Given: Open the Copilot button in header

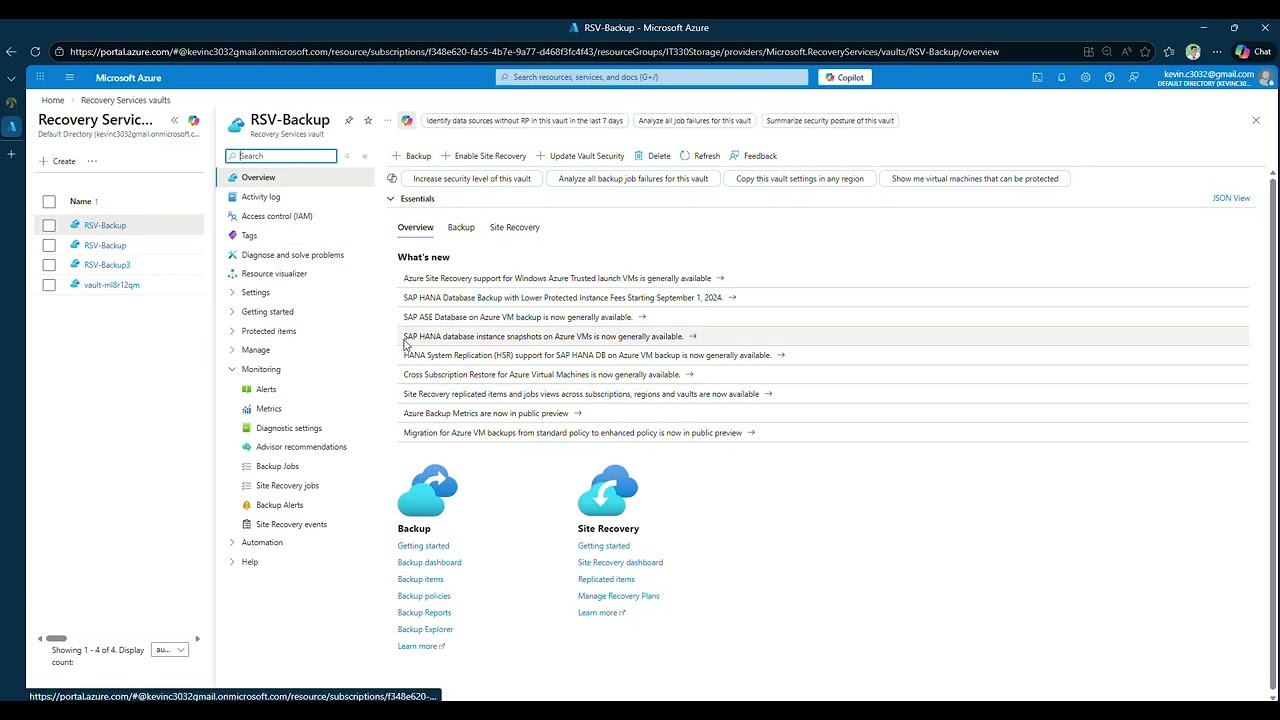Looking at the screenshot, I should pos(844,77).
